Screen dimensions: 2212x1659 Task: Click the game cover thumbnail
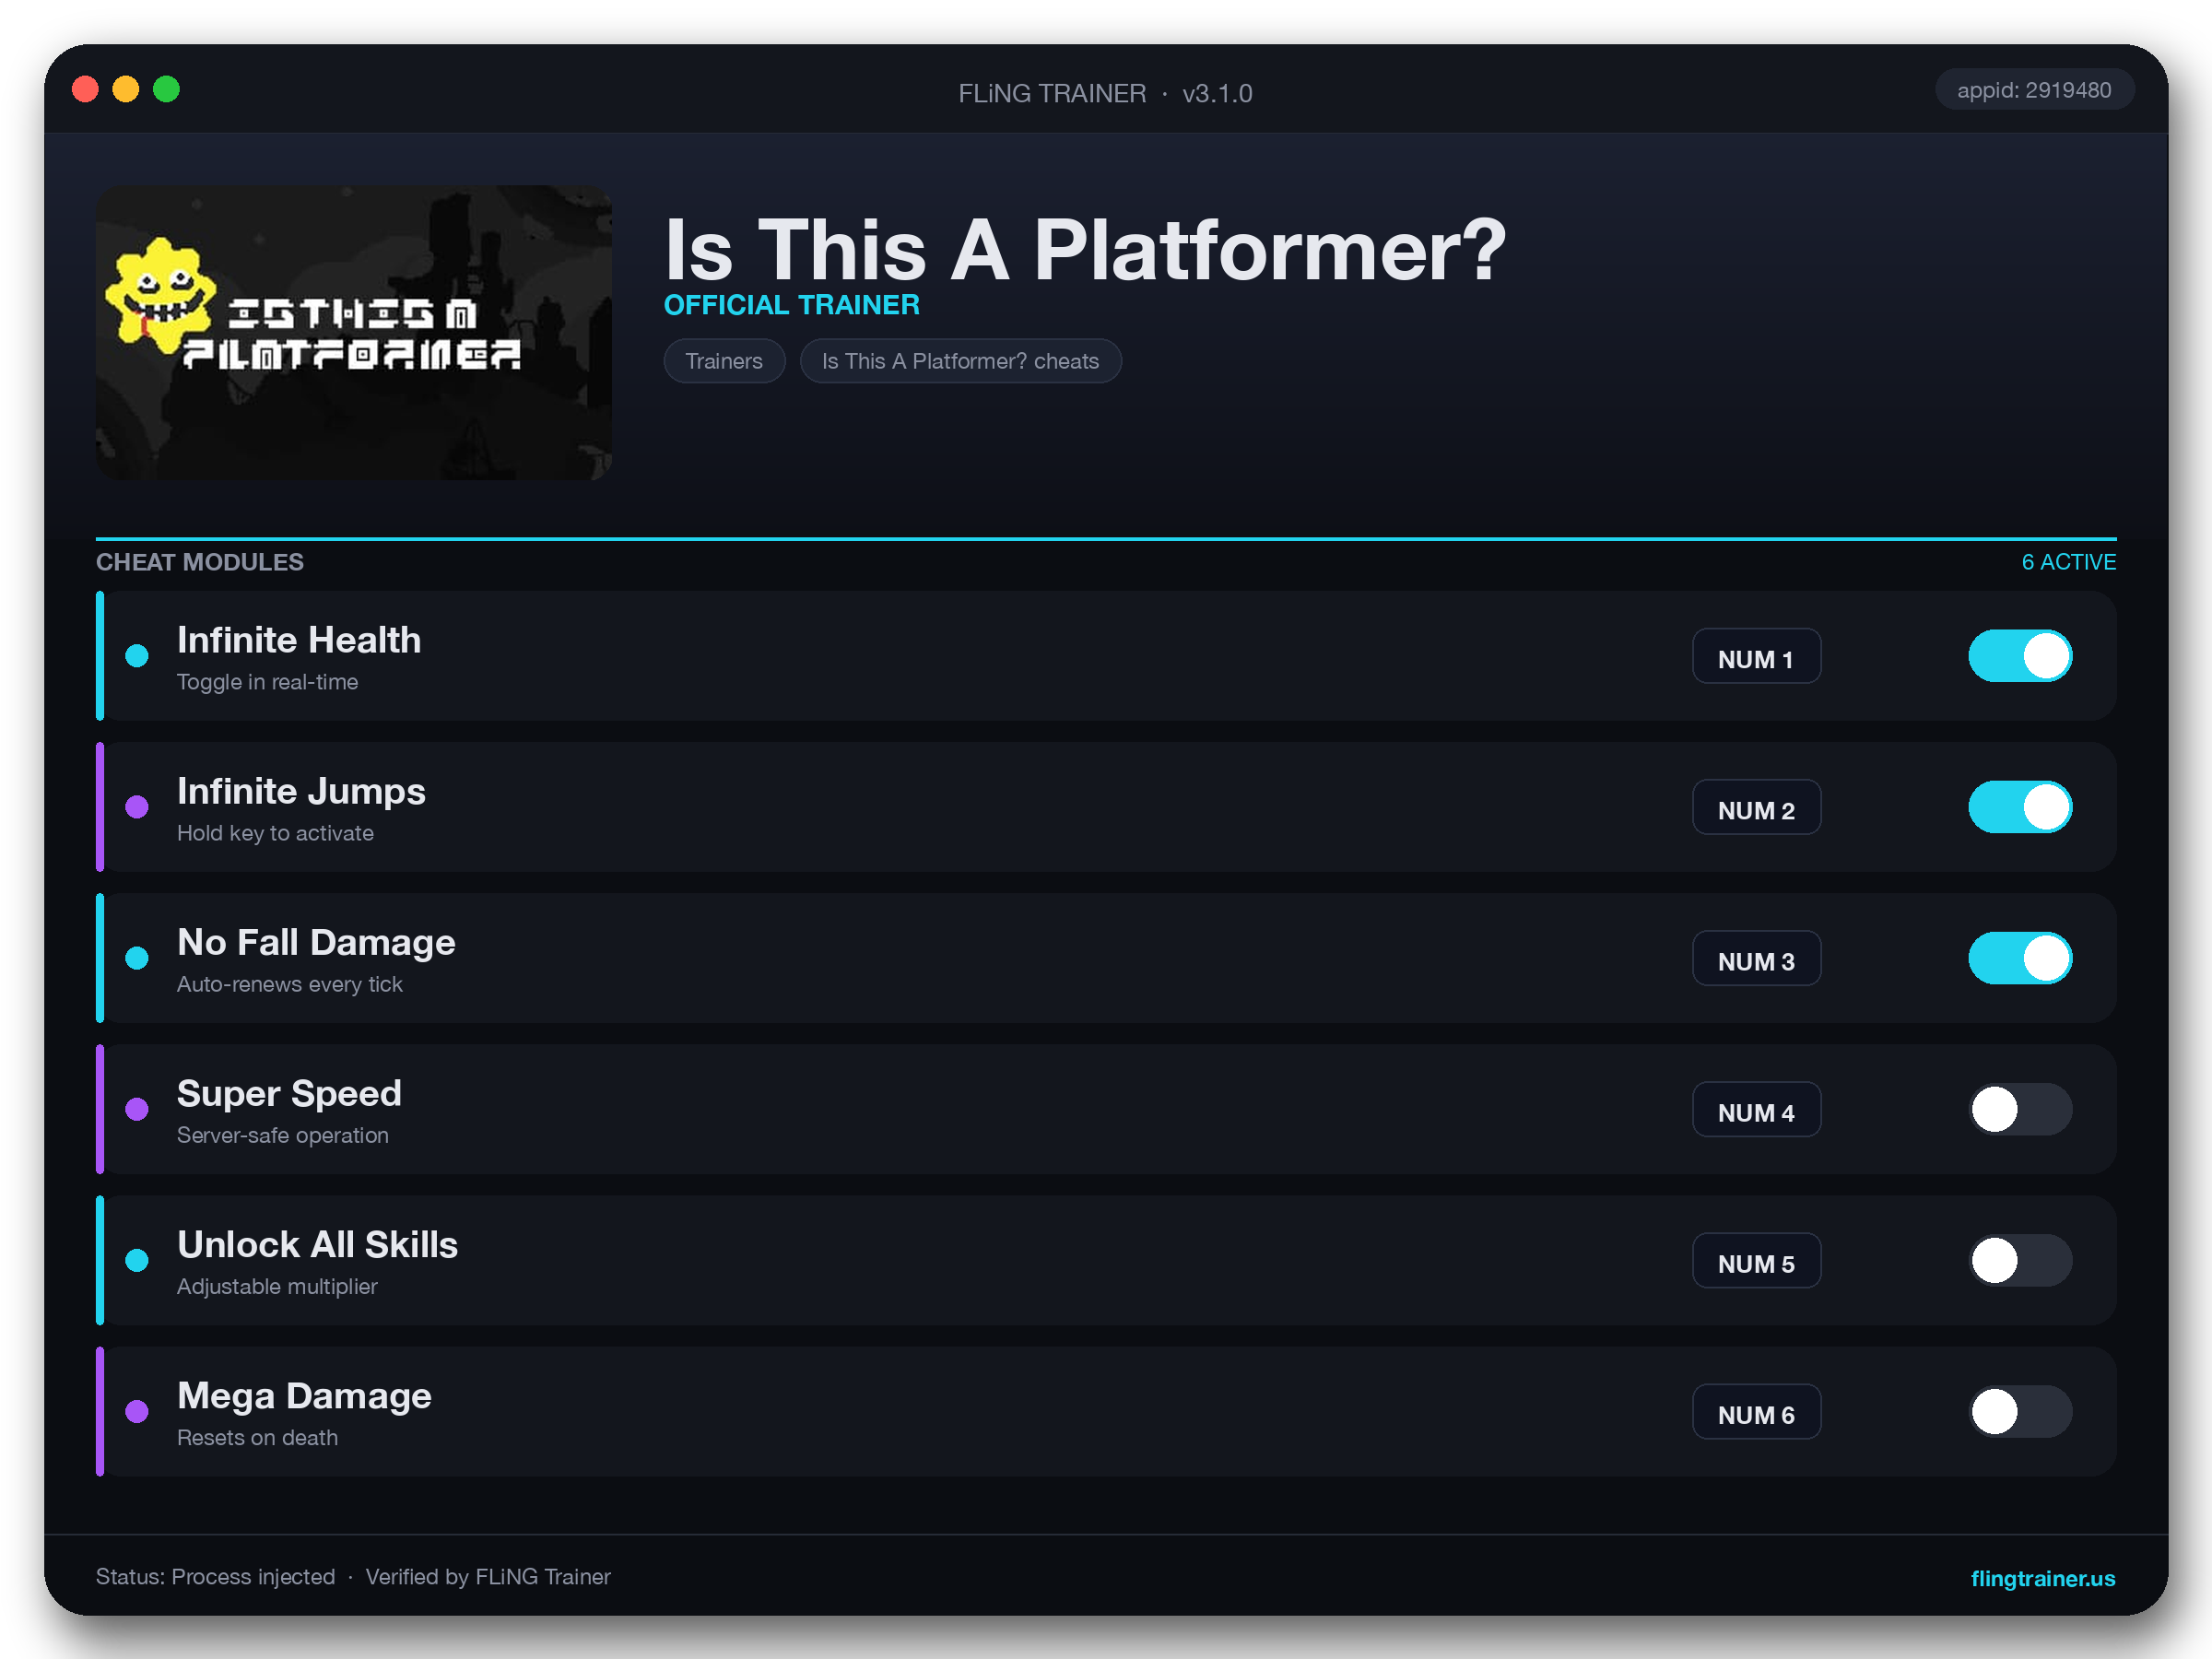click(354, 332)
